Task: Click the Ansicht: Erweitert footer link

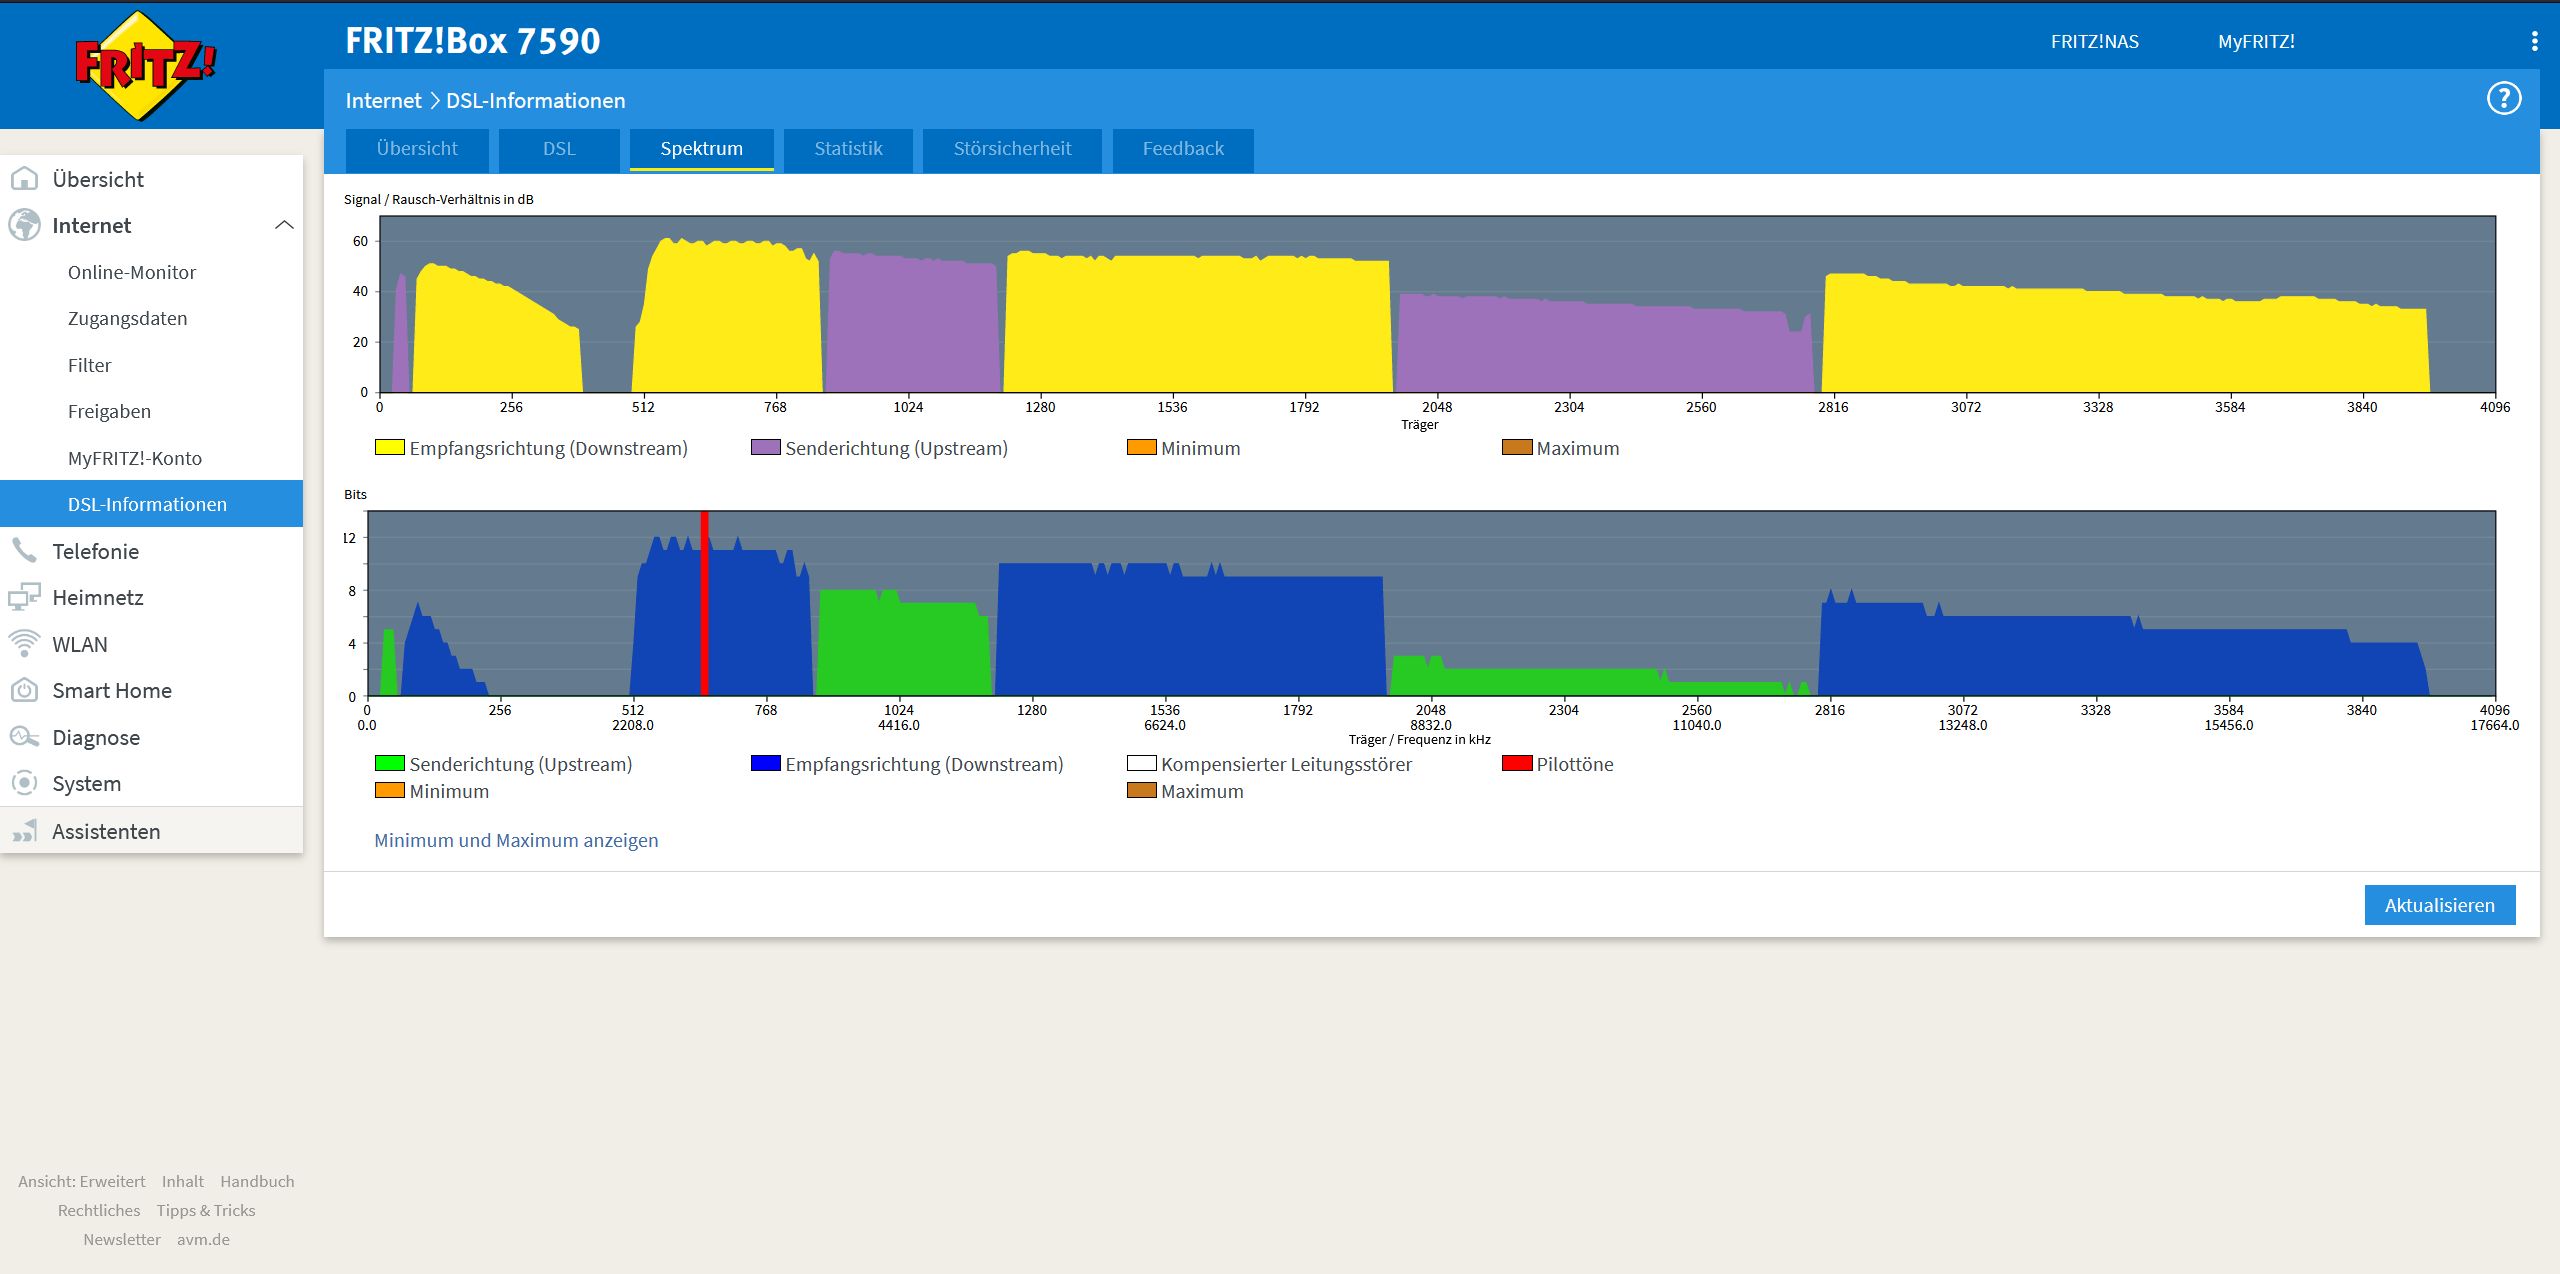Action: click(x=81, y=1182)
